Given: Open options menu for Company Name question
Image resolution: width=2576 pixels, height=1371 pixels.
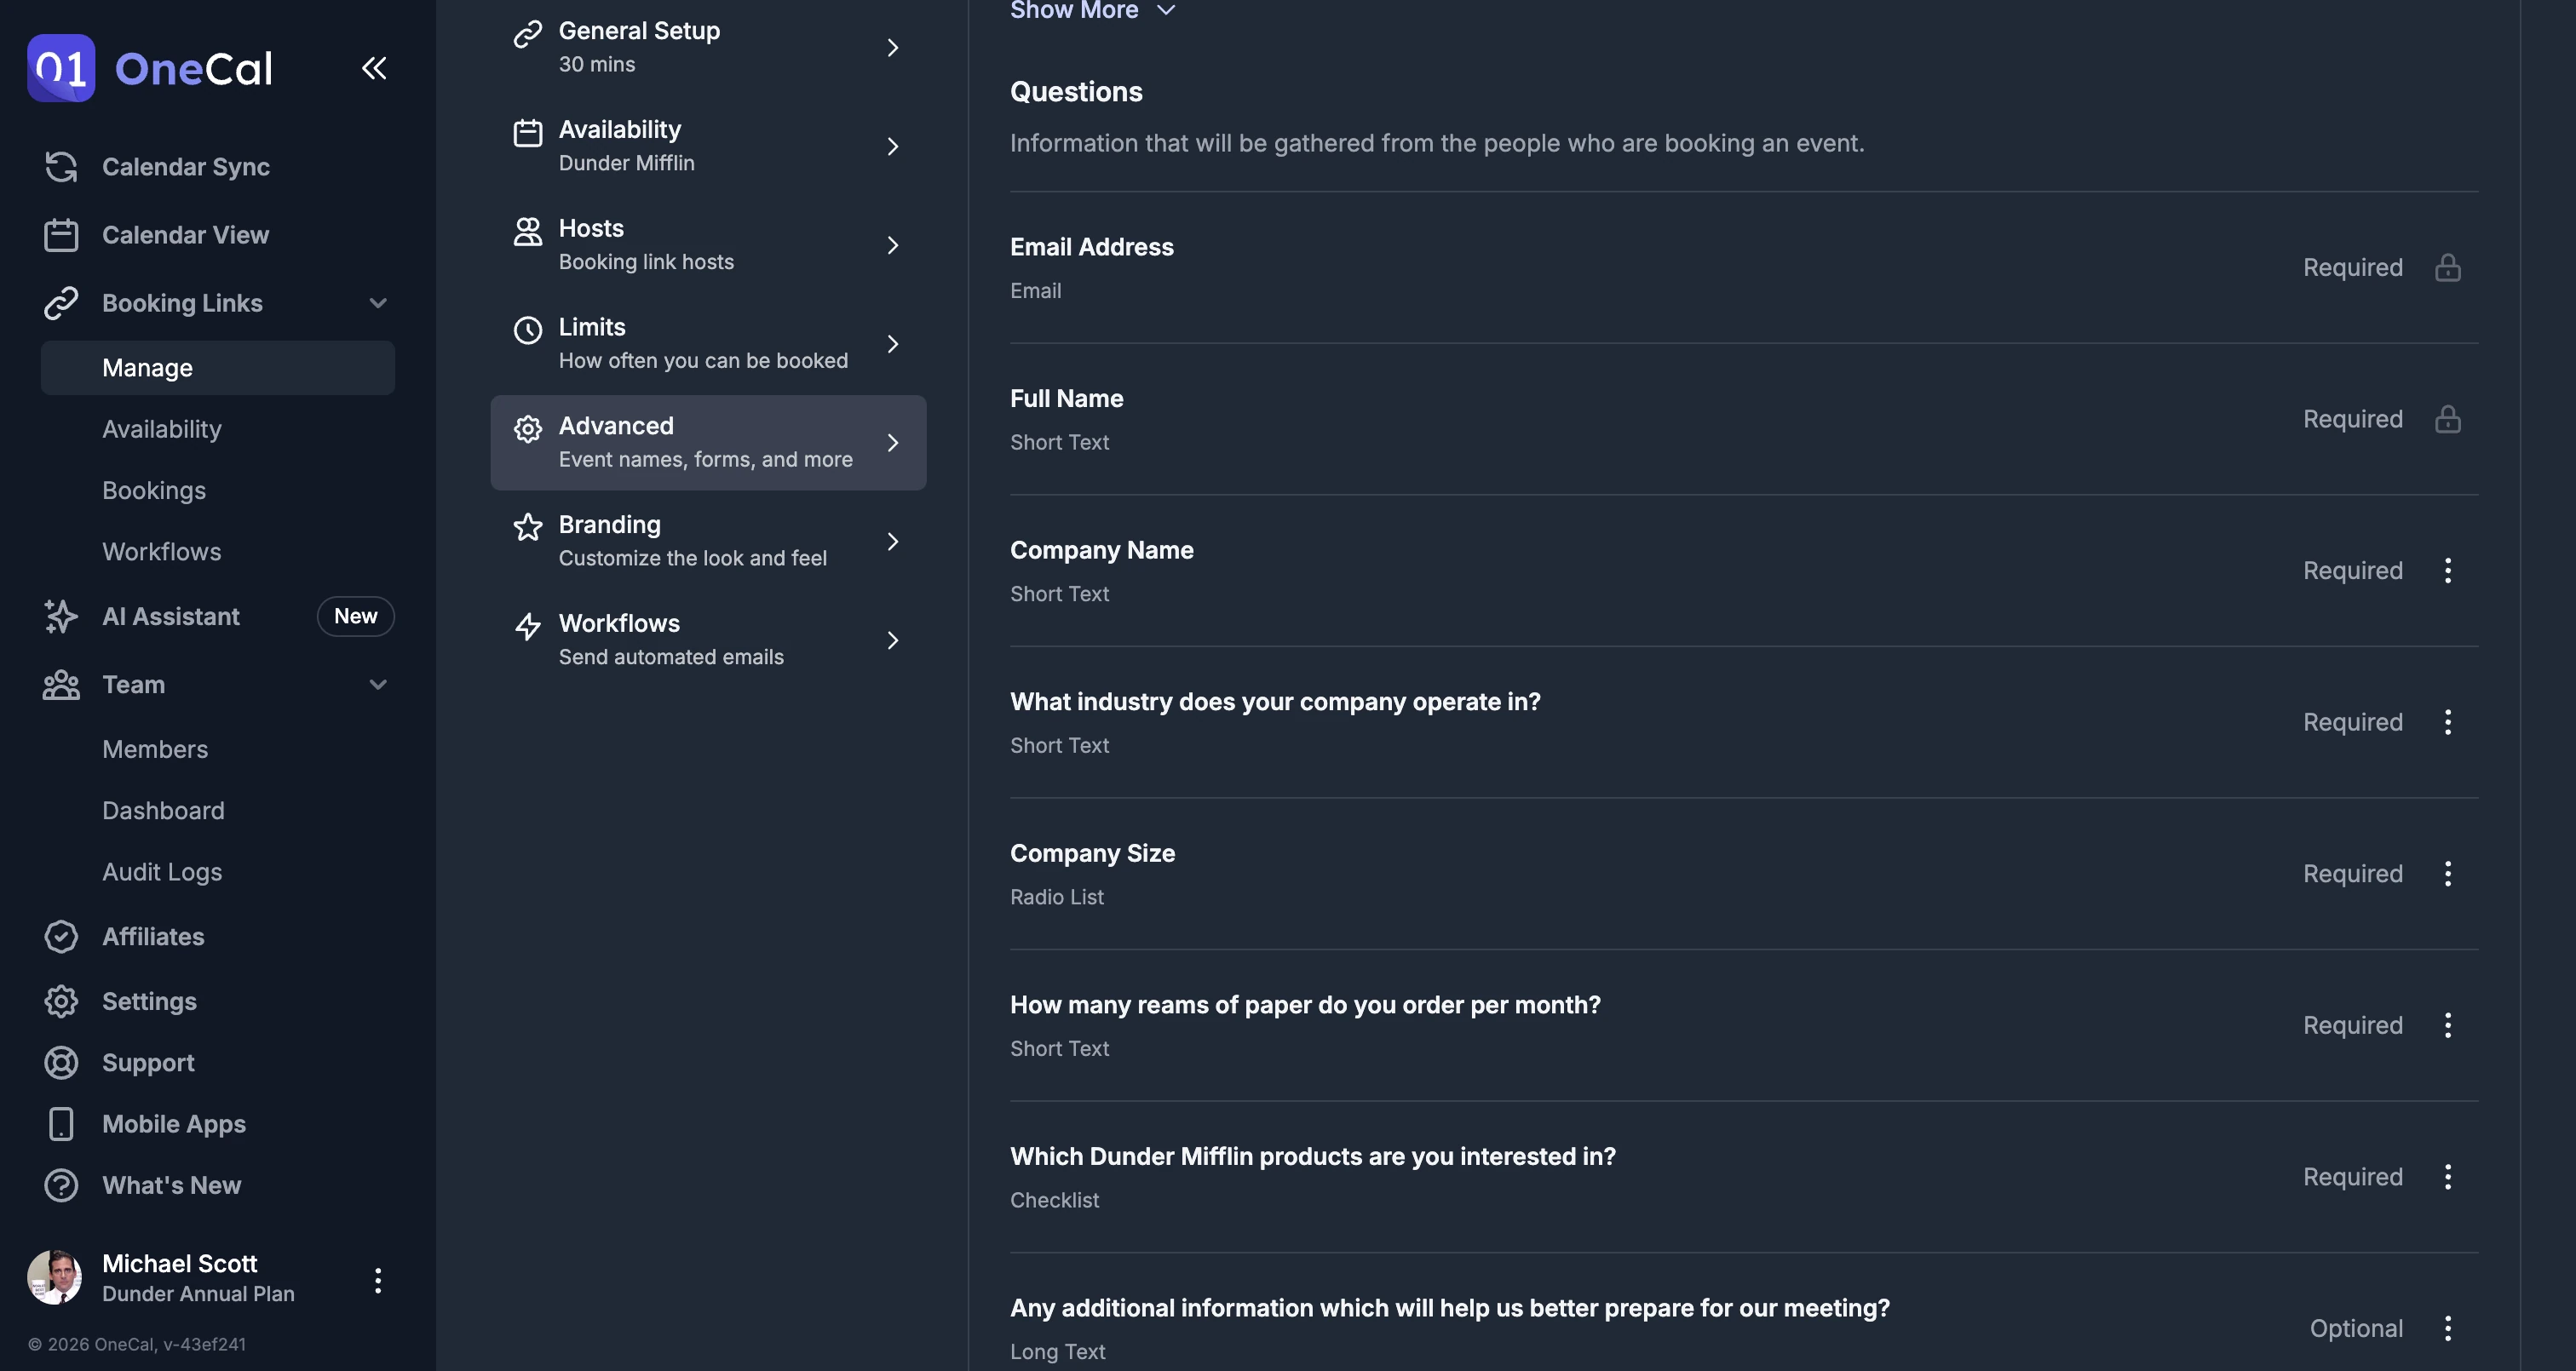Looking at the screenshot, I should click(x=2448, y=571).
